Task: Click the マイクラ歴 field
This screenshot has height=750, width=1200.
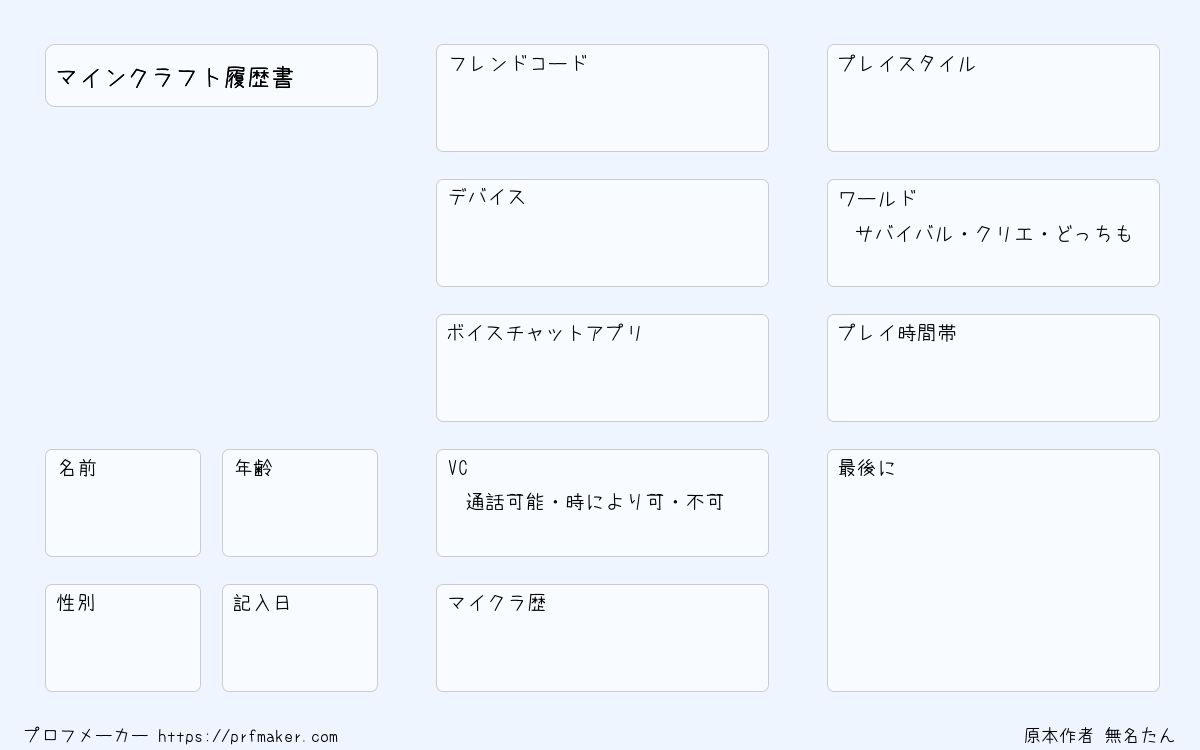Action: click(x=602, y=638)
